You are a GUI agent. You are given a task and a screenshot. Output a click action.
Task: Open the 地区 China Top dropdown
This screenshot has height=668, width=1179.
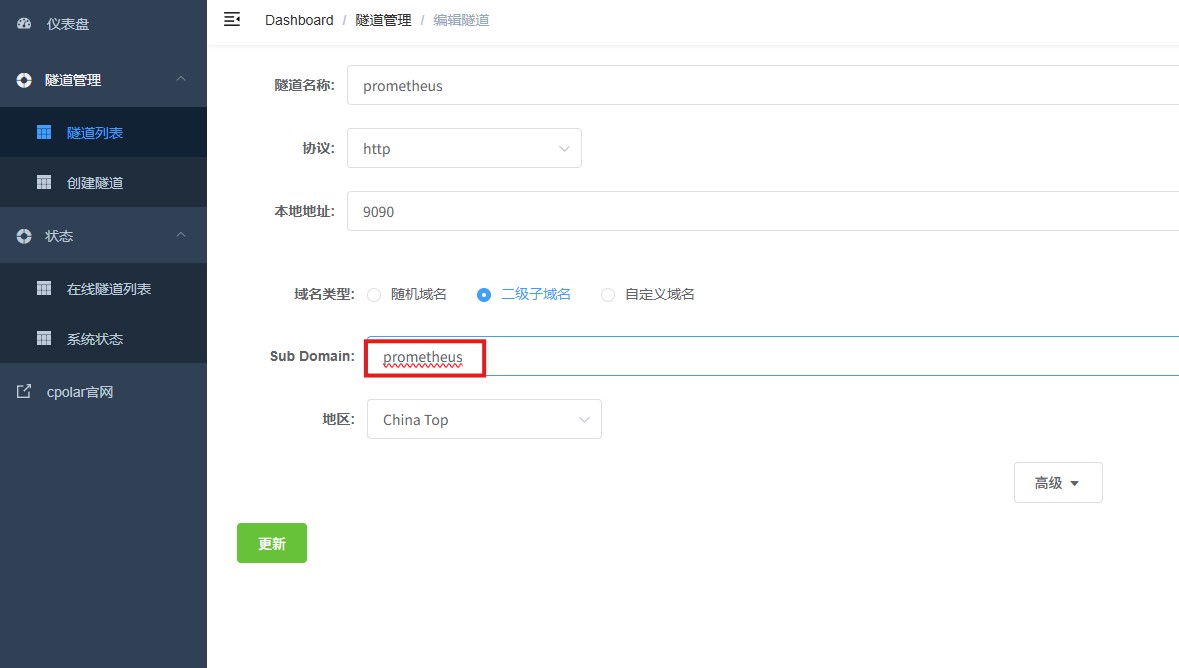[484, 419]
